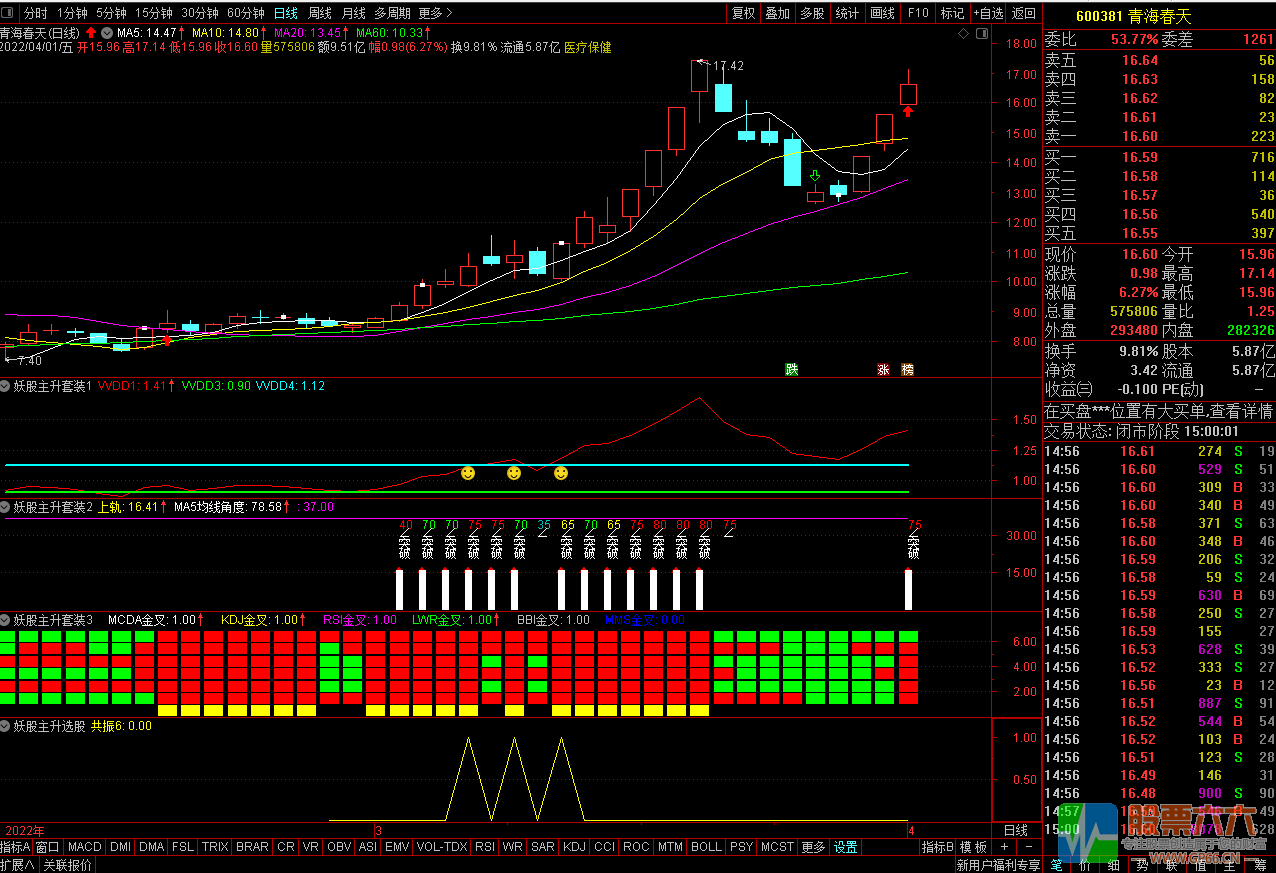Screen dimensions: 1276x873
Task: Click the 叠加 overlay button
Action: 777,13
